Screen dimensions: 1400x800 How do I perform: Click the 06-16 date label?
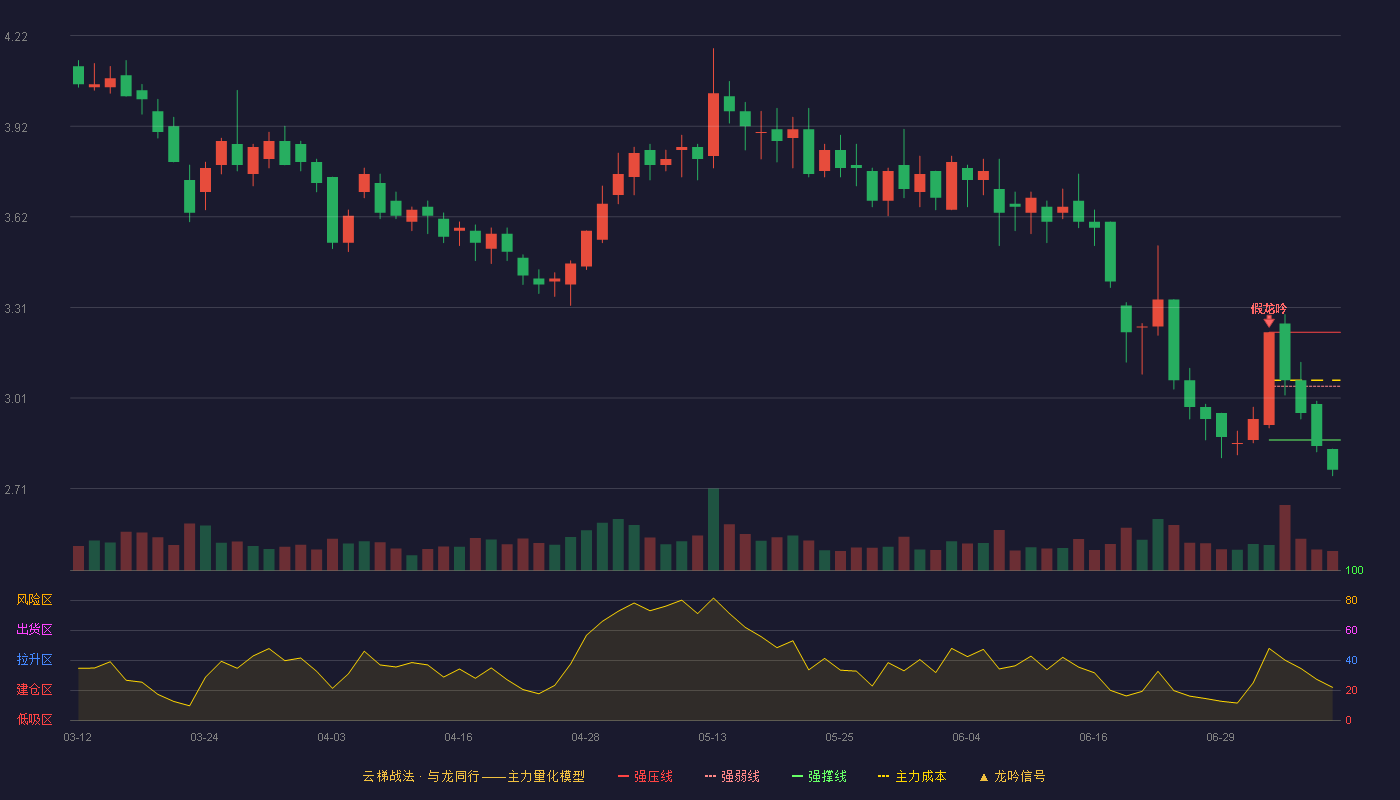(x=1093, y=737)
